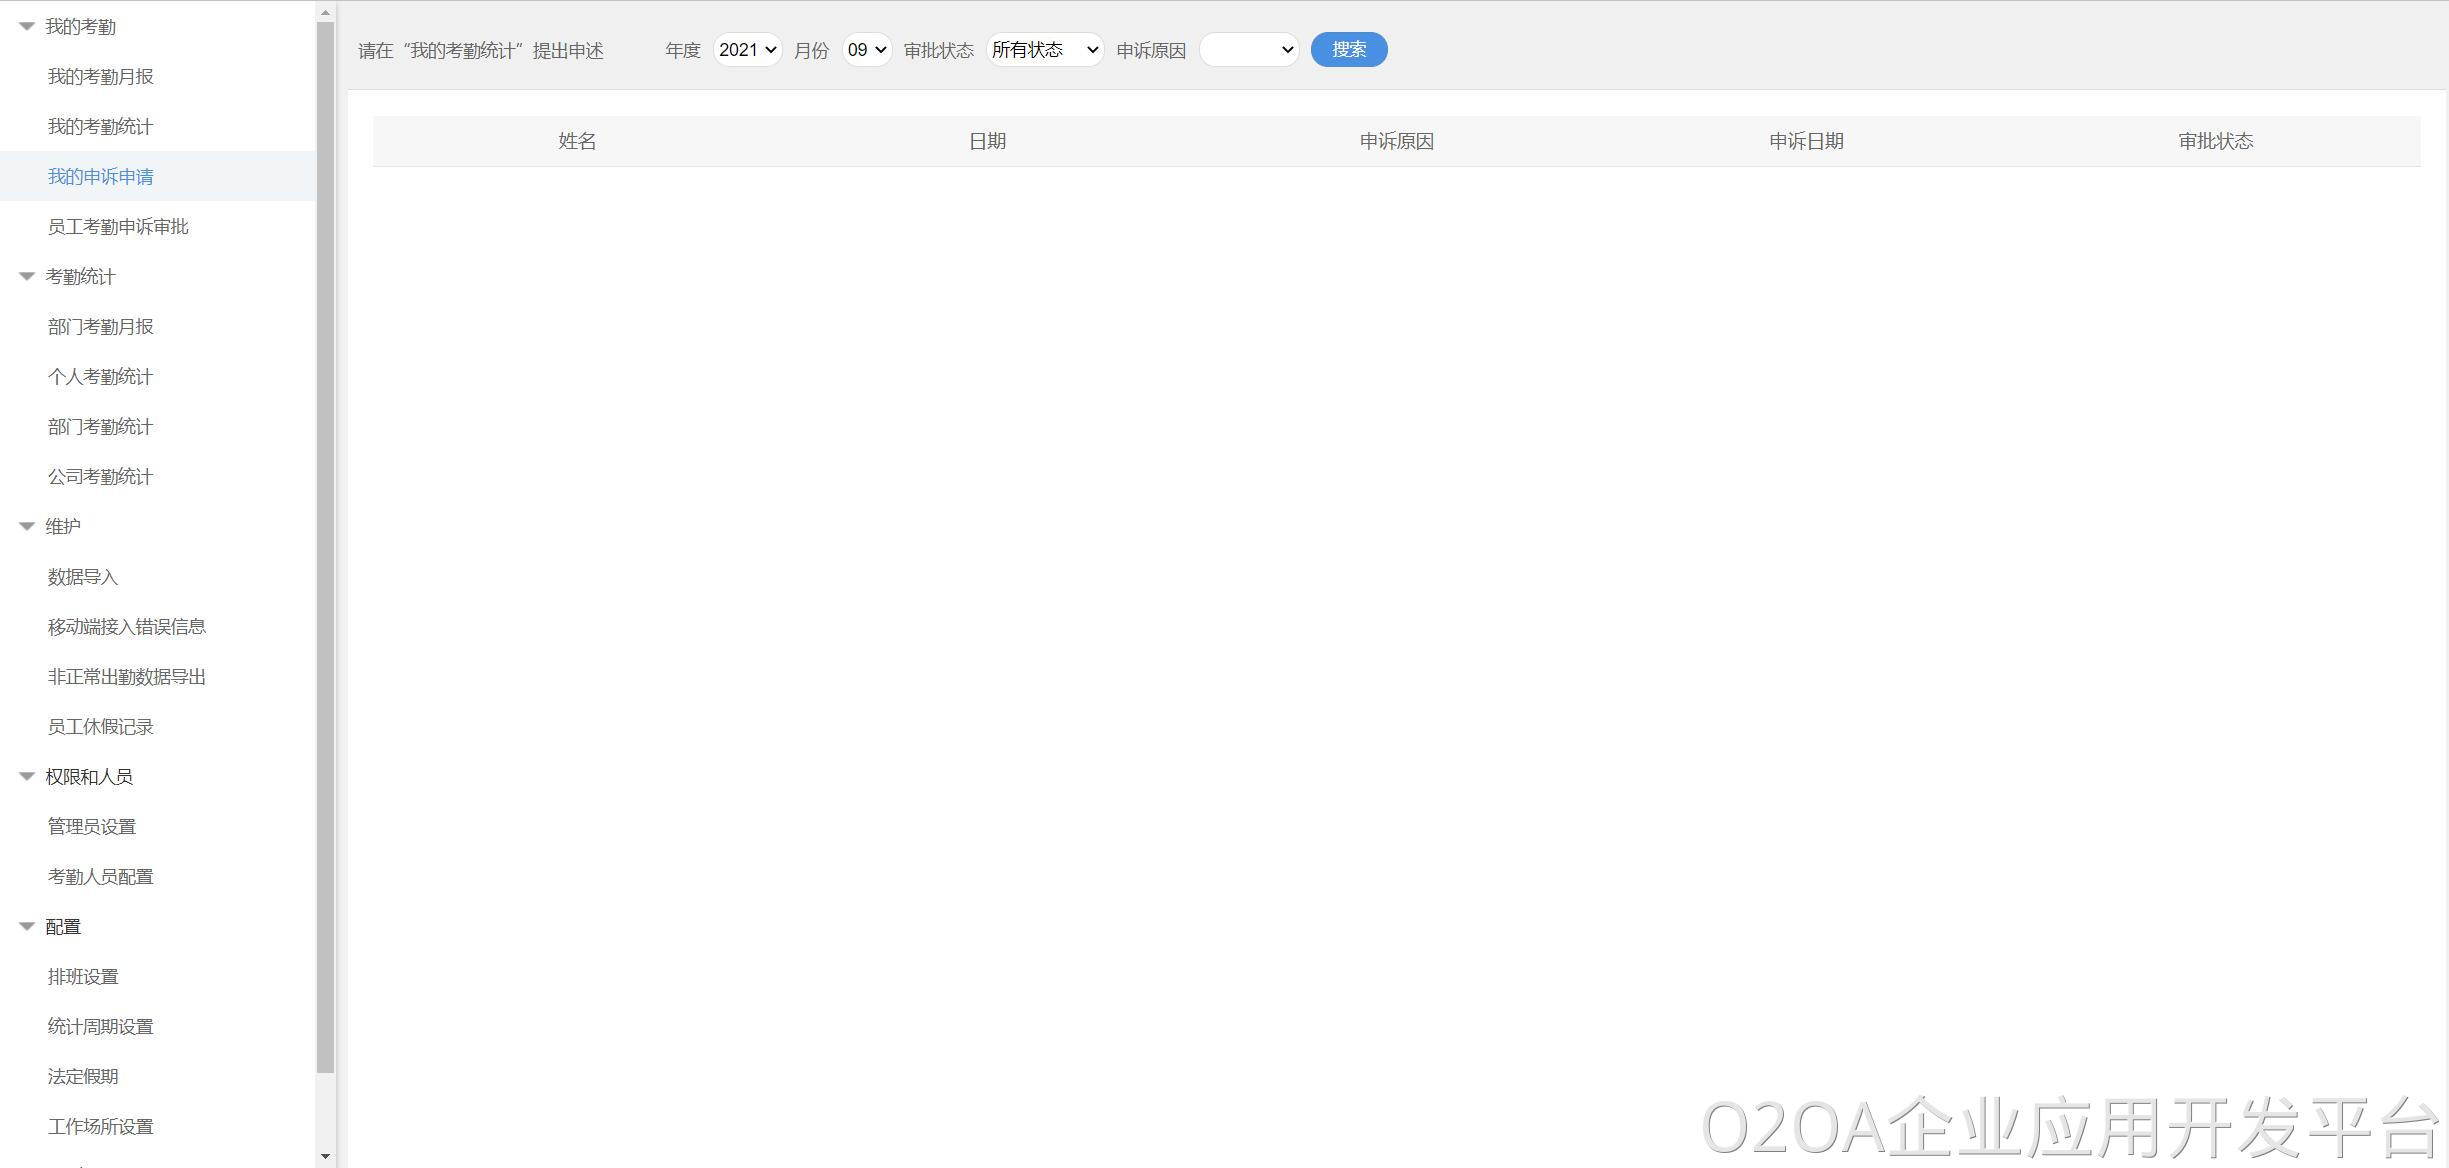
Task: Collapse the 配置 section triangle
Action: point(27,927)
